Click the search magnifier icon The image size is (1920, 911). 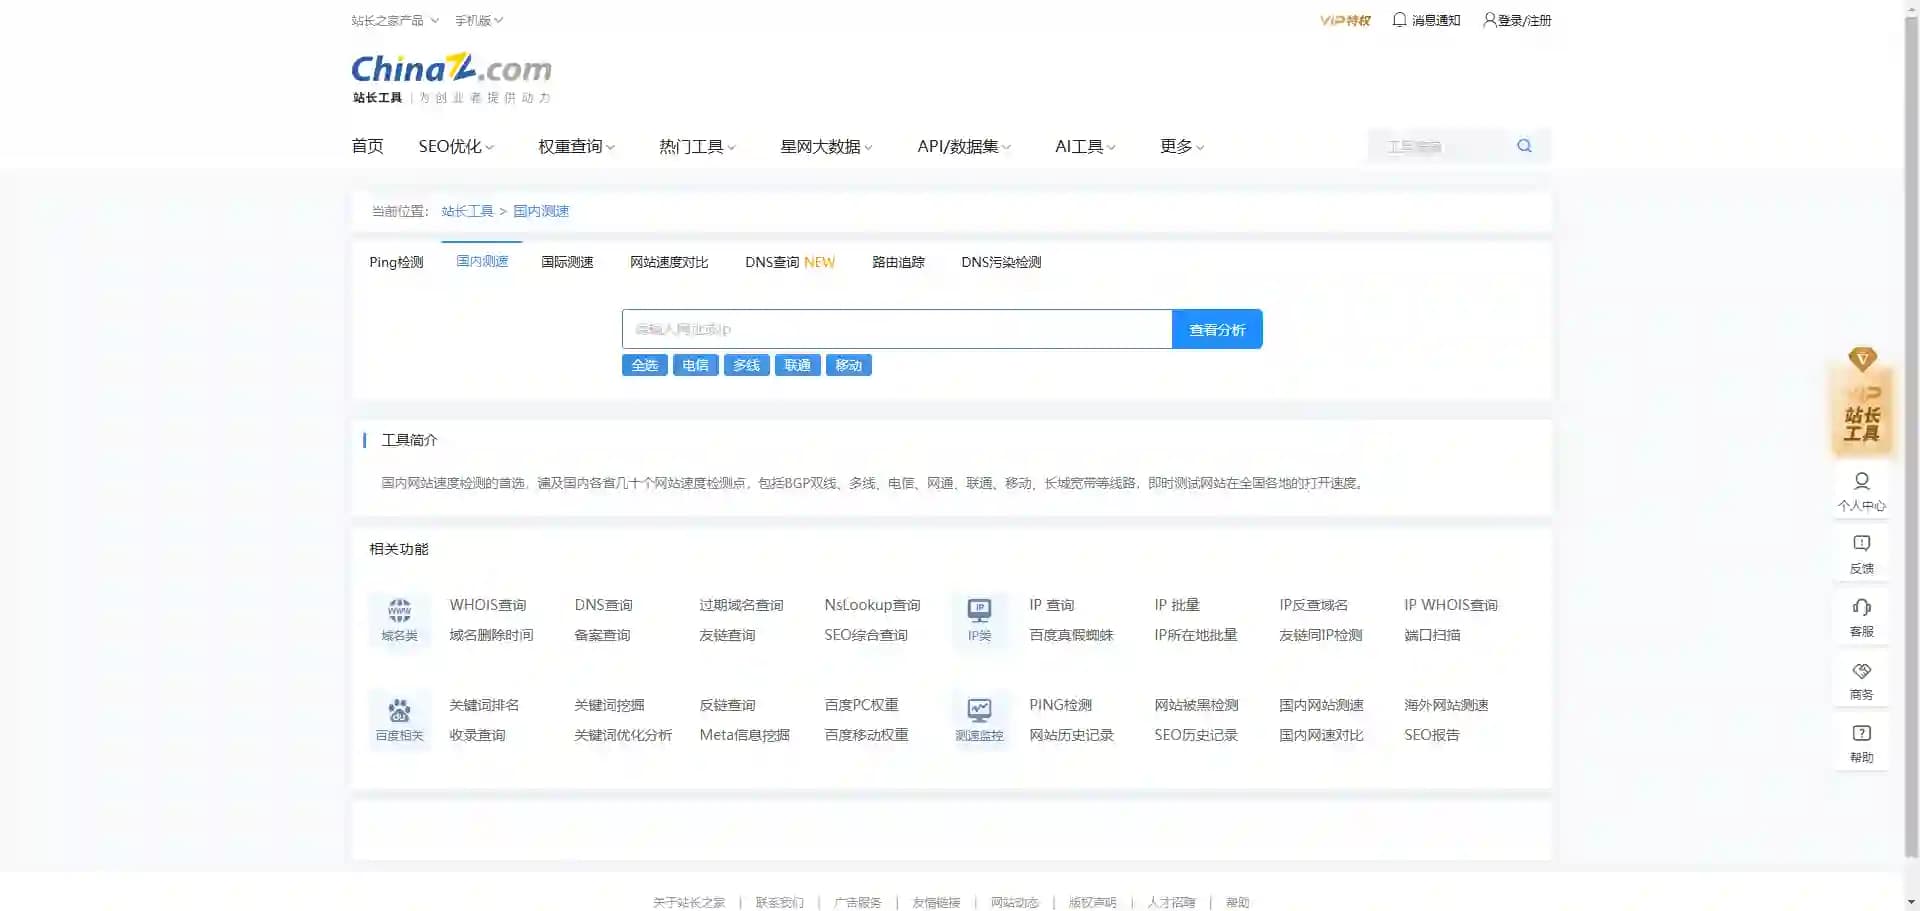(x=1524, y=146)
